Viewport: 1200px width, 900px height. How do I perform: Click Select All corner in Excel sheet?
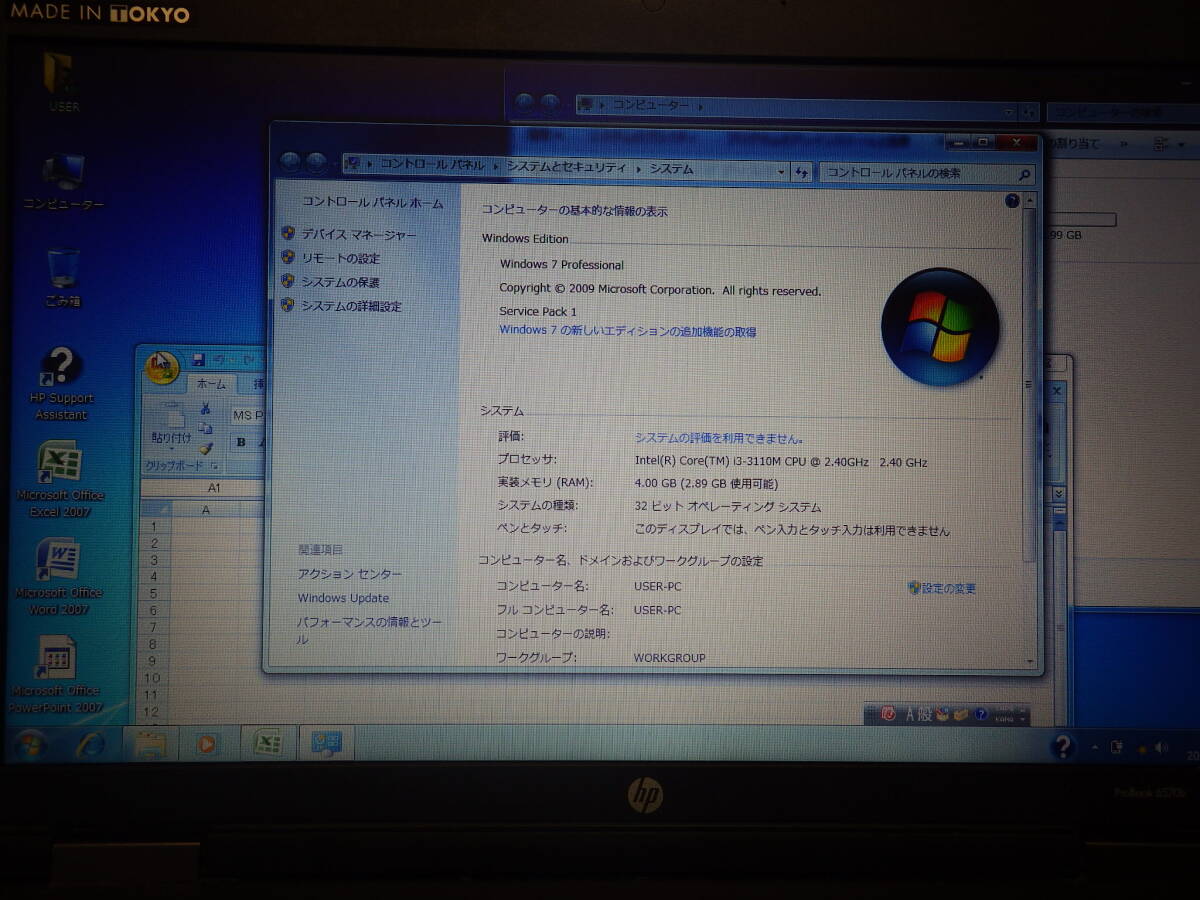(x=154, y=509)
